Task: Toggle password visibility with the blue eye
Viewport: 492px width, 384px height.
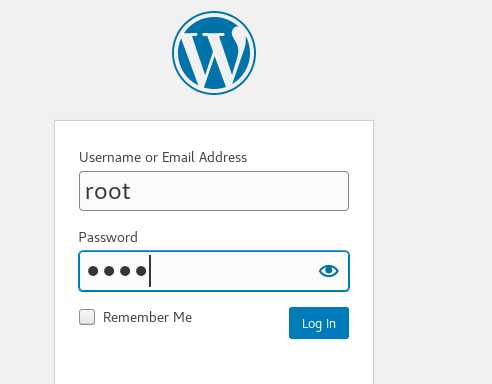Action: pos(329,271)
